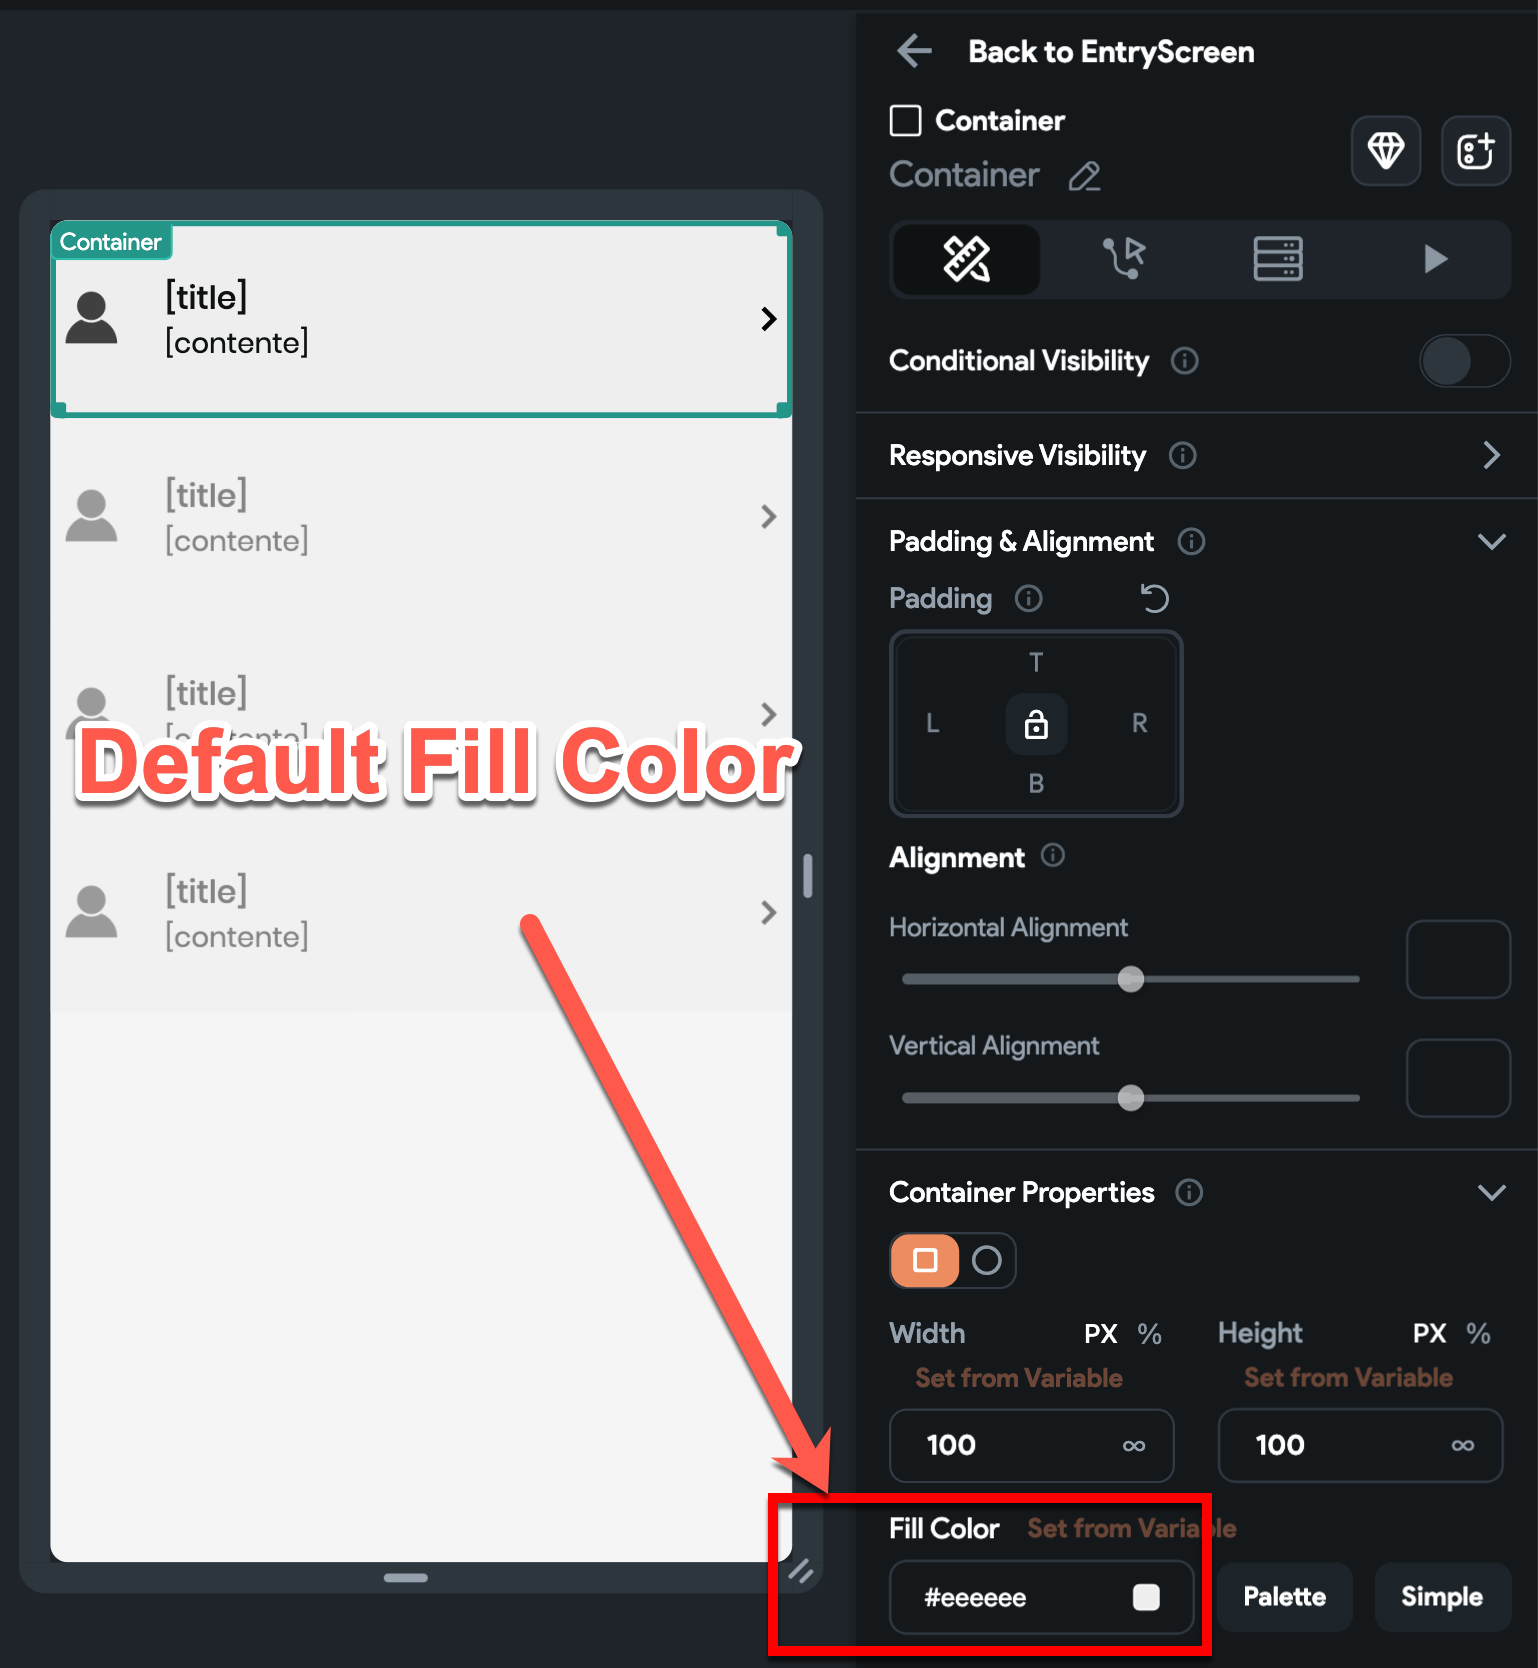1538x1668 pixels.
Task: Switch to the actions flow tab
Action: tap(1123, 259)
